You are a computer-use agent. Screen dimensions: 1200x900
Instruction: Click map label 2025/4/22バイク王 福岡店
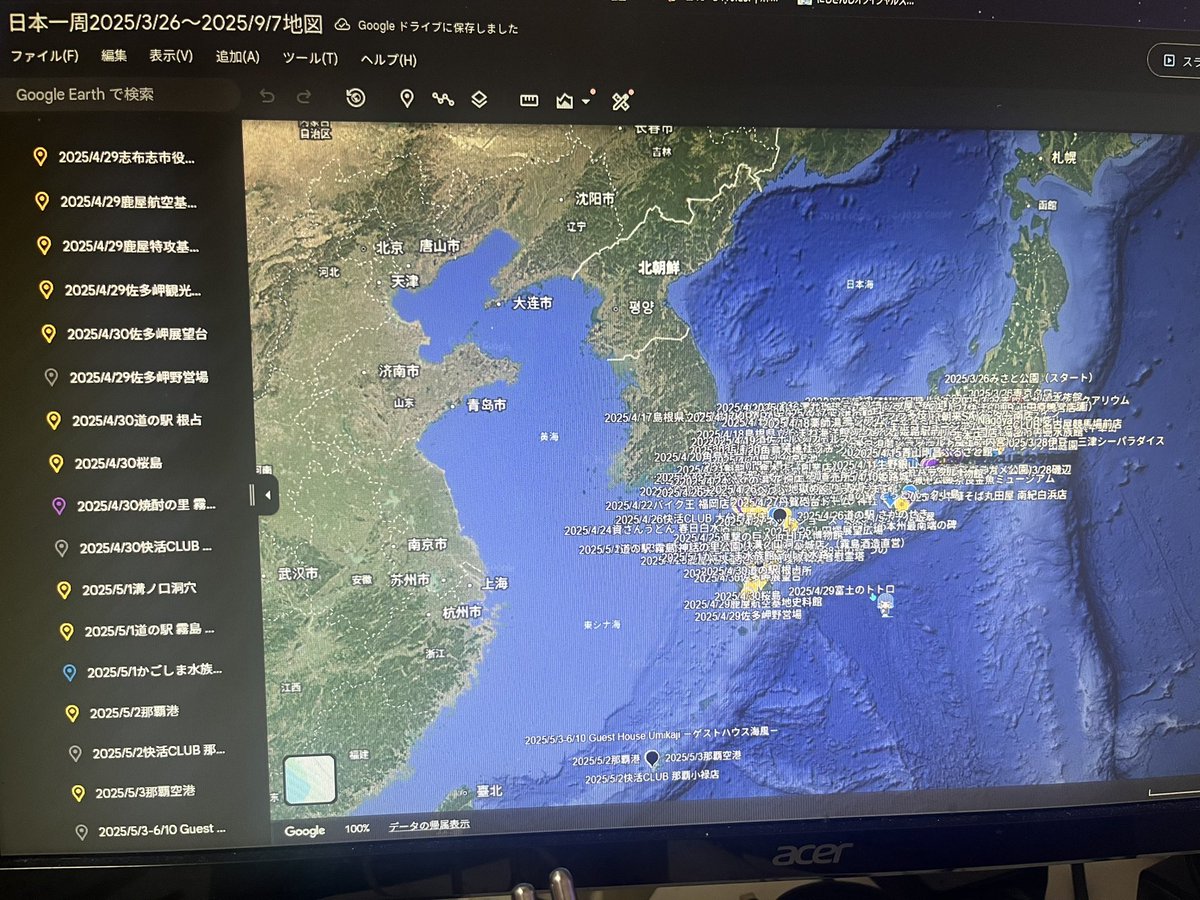(x=668, y=506)
